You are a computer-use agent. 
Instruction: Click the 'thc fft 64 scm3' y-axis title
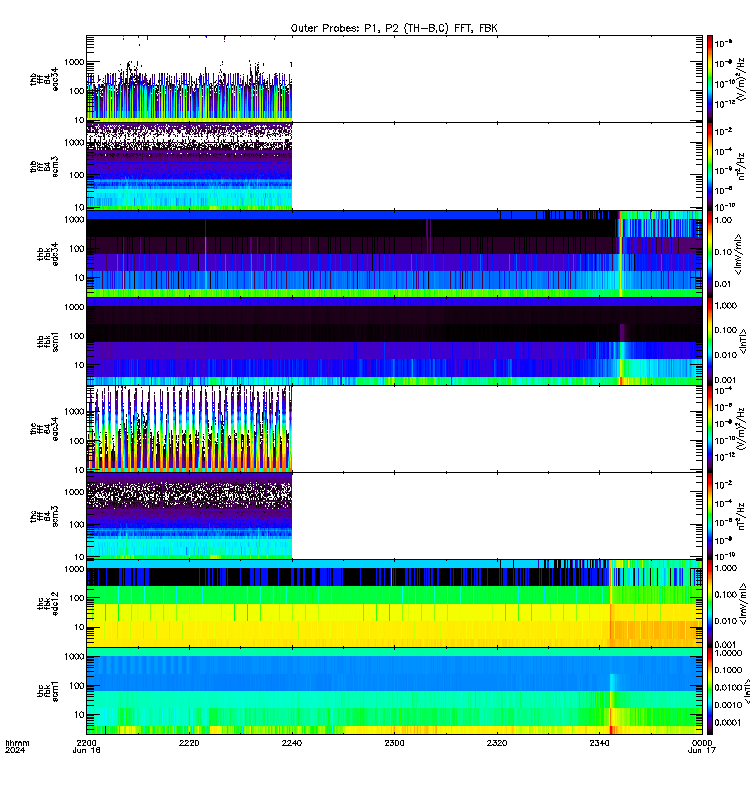pyautogui.click(x=44, y=516)
